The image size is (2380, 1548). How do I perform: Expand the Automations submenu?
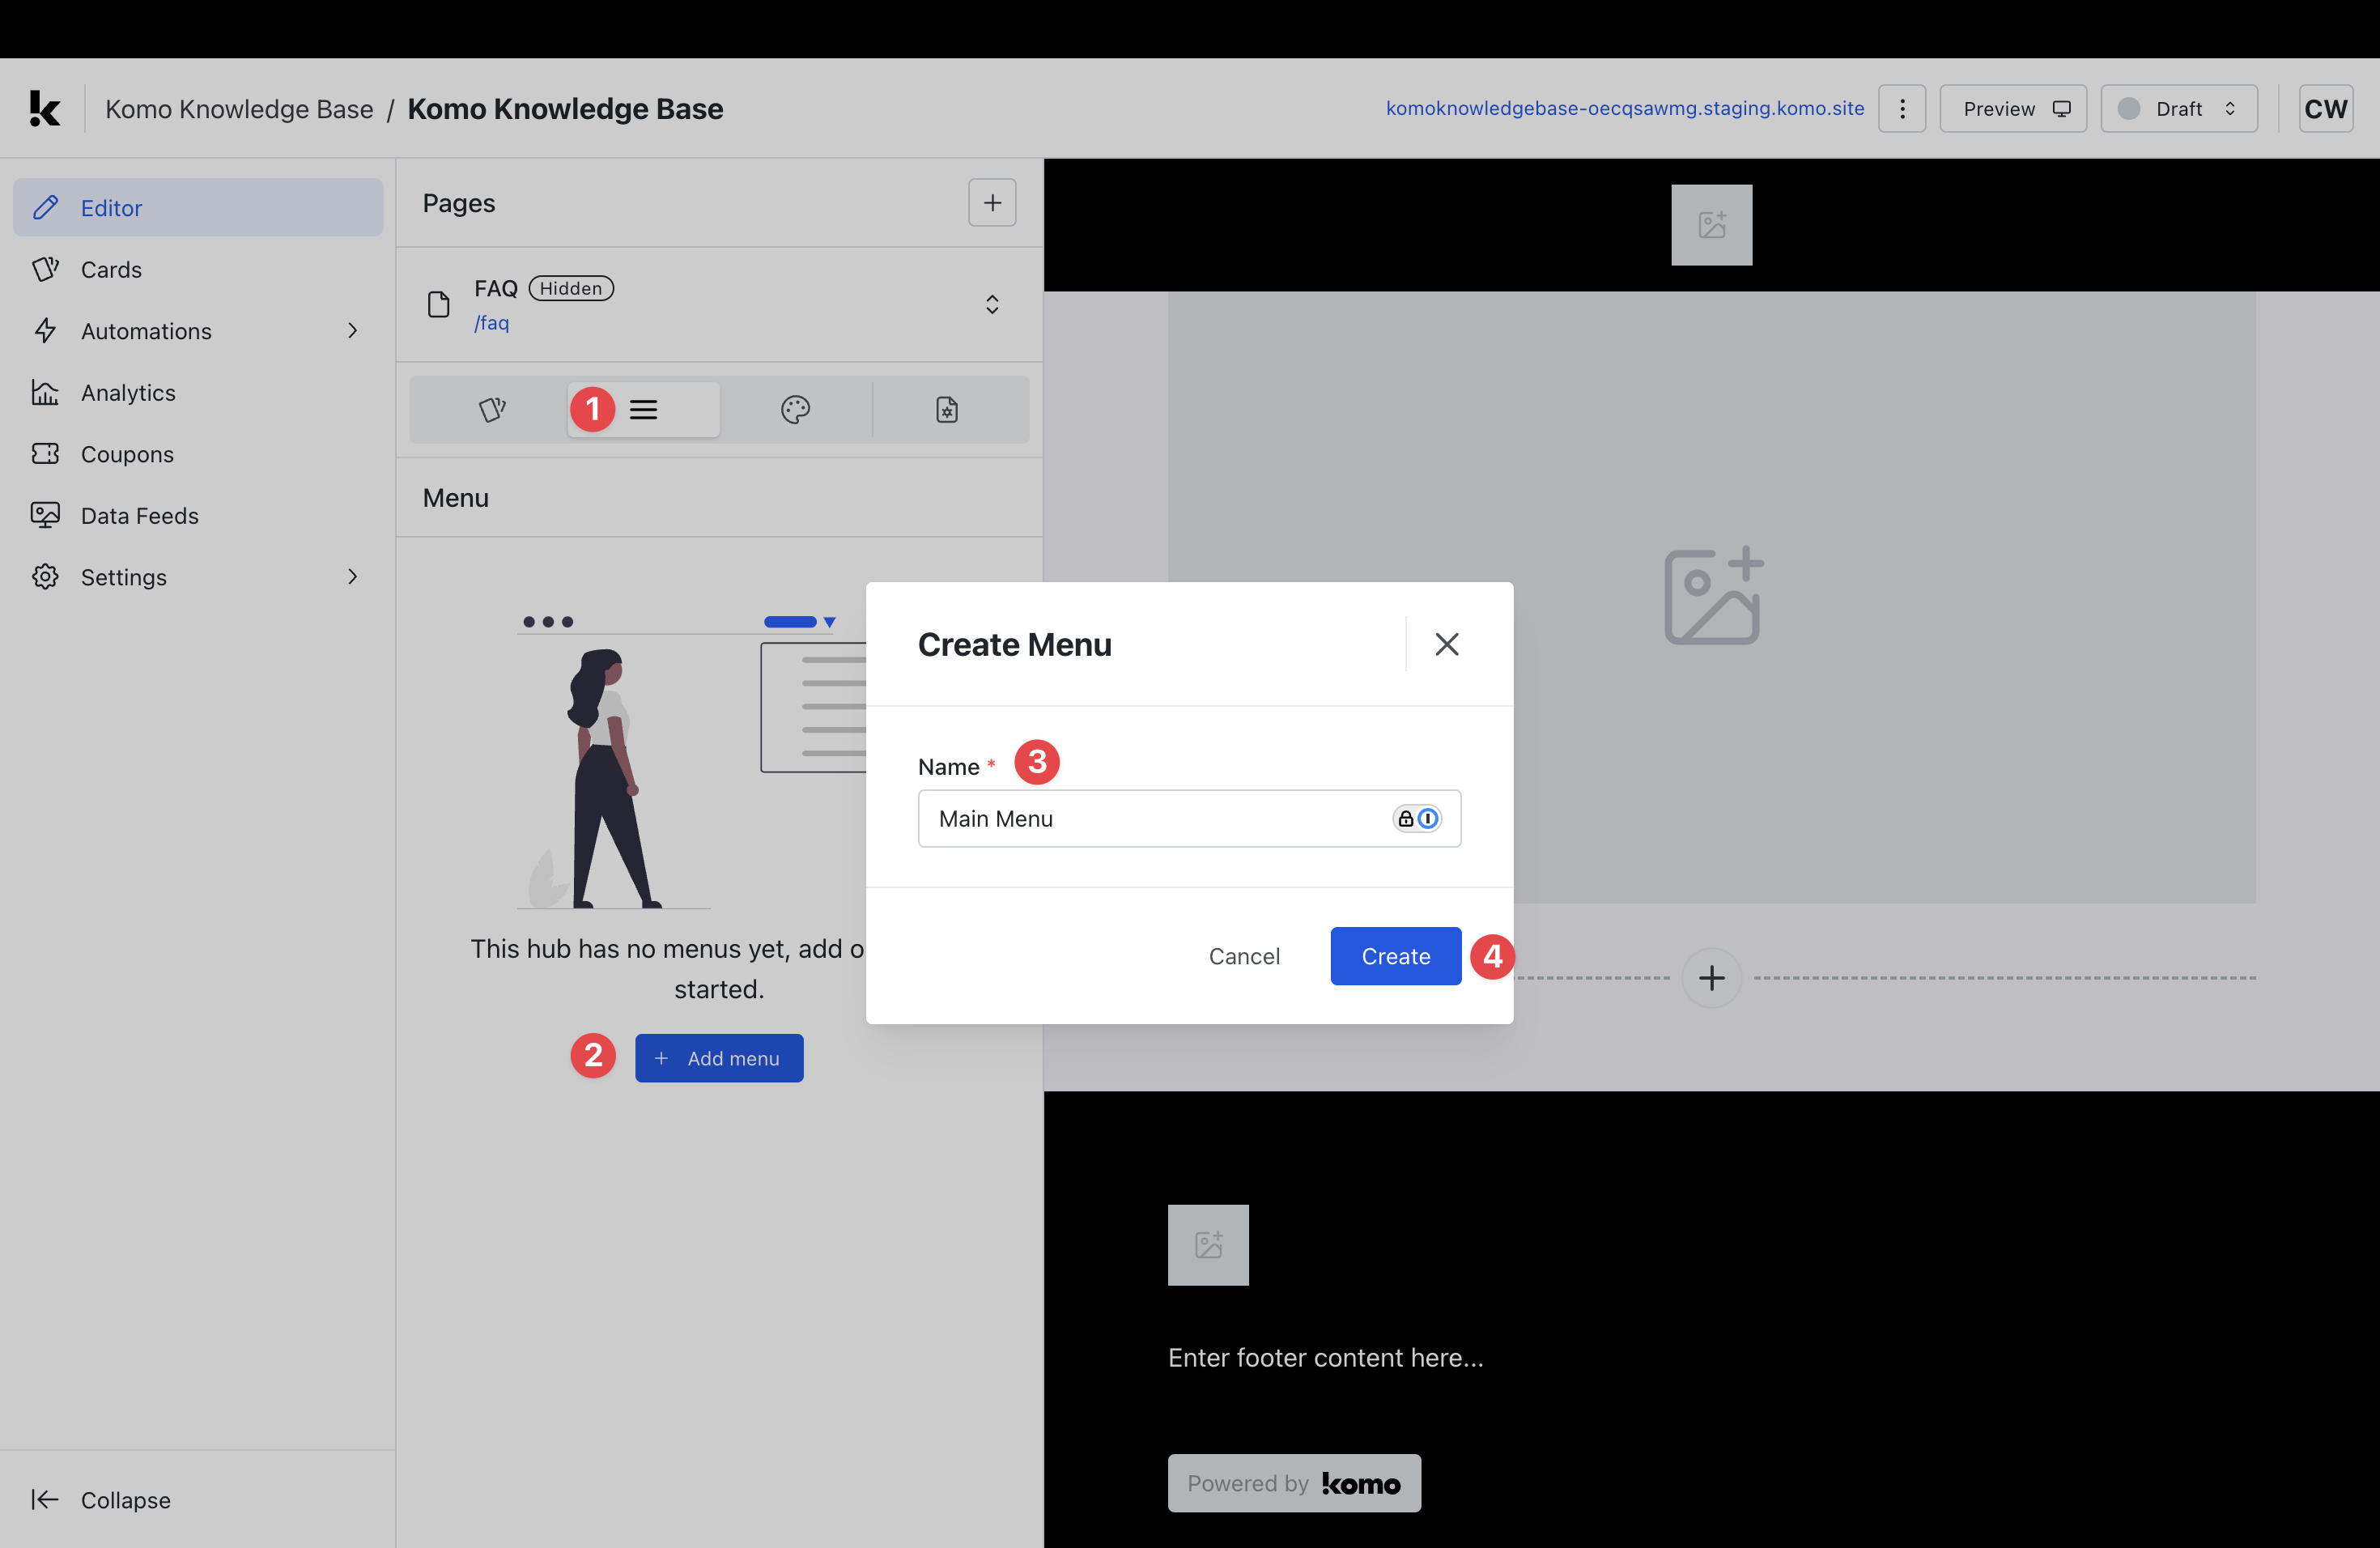[352, 331]
